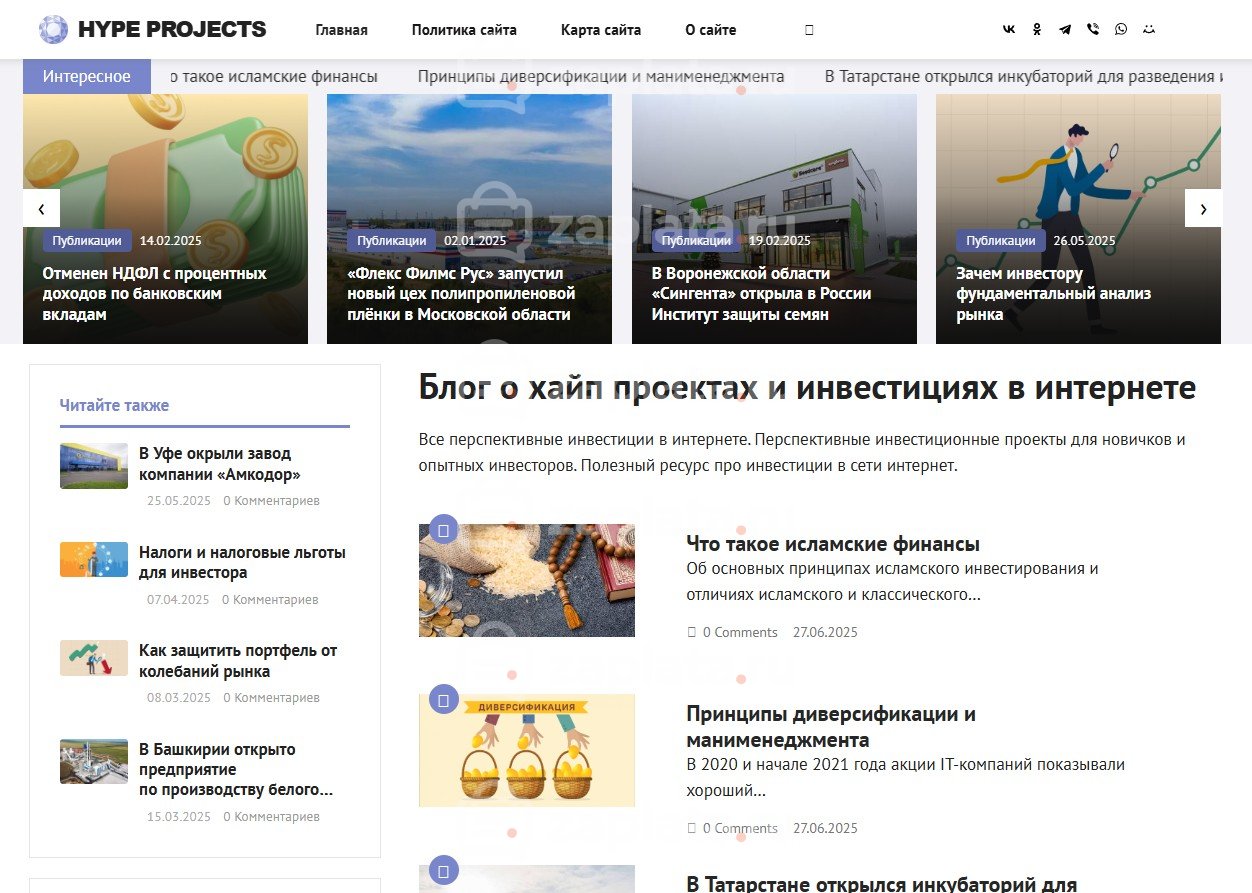Click «0 Комментариев» dated 15.03.2025

coord(271,817)
